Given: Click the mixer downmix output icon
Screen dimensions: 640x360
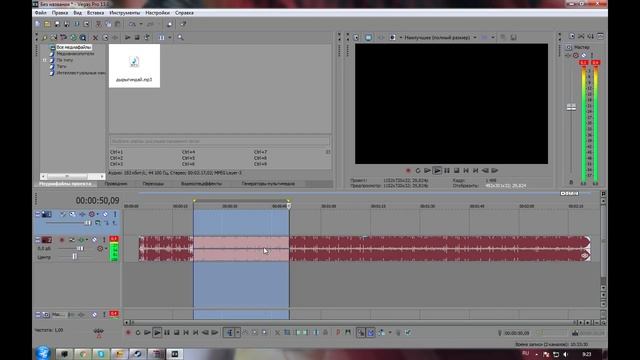Looking at the screenshot, I should [581, 37].
